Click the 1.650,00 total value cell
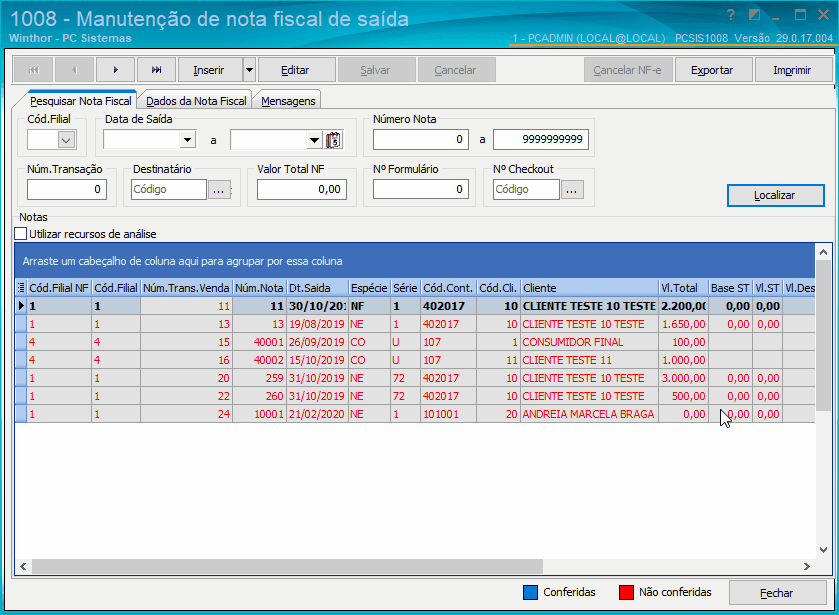This screenshot has width=839, height=615. 683,324
